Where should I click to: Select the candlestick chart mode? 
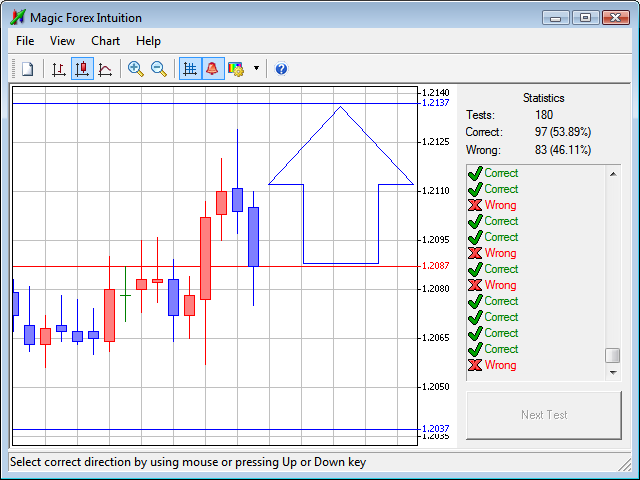(x=82, y=69)
